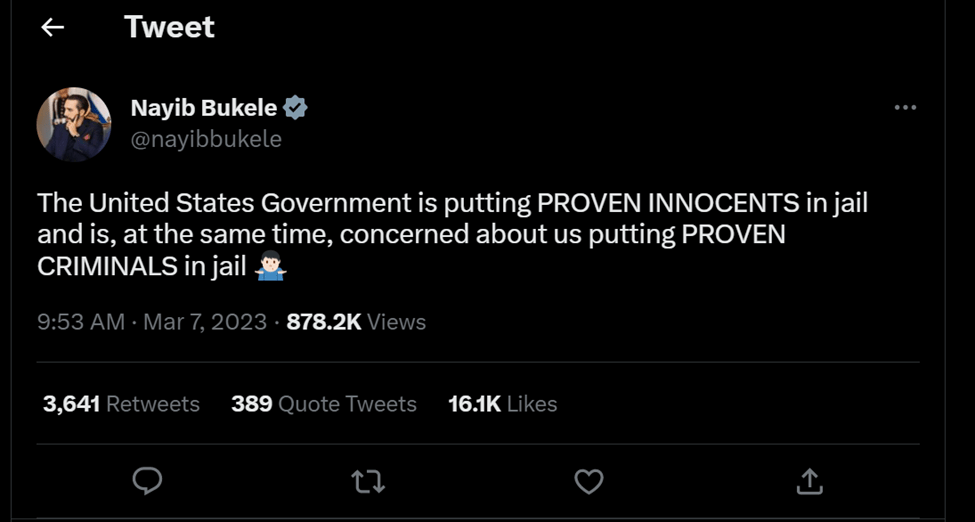The image size is (975, 522).
Task: Click the blue verified badge
Action: pyautogui.click(x=295, y=108)
